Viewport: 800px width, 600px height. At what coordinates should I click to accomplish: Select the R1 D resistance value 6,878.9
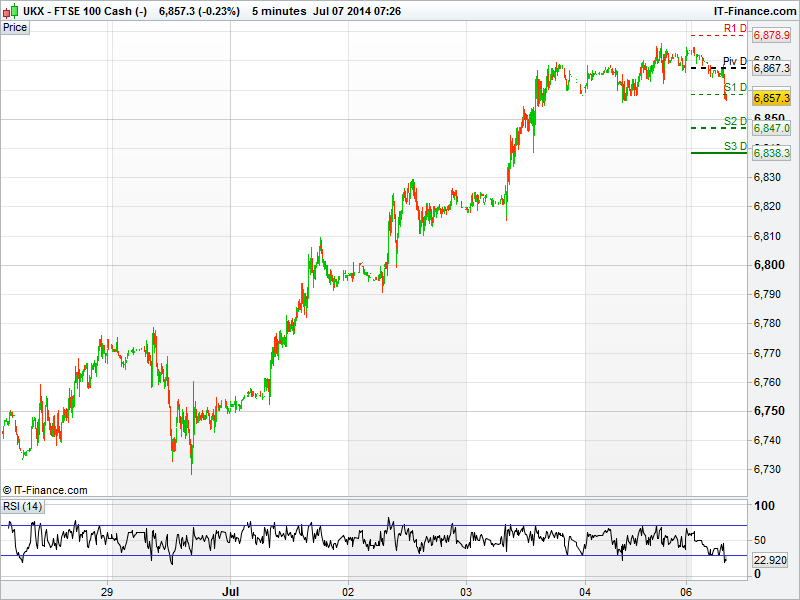(x=771, y=35)
